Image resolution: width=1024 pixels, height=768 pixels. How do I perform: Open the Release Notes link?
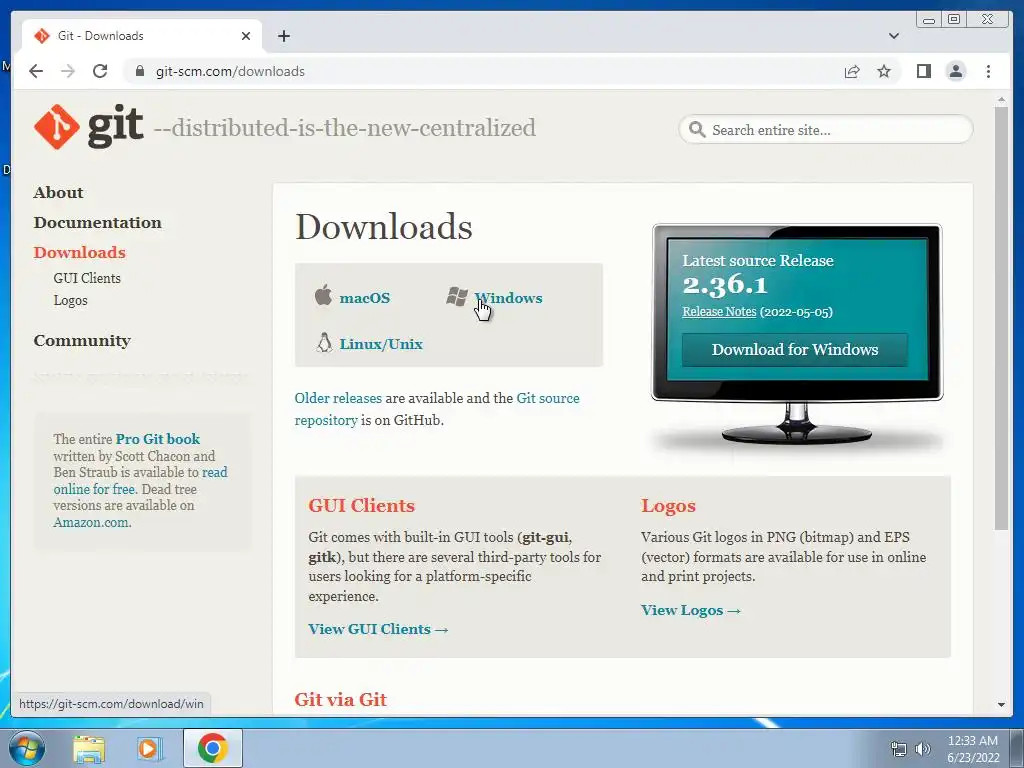(719, 312)
